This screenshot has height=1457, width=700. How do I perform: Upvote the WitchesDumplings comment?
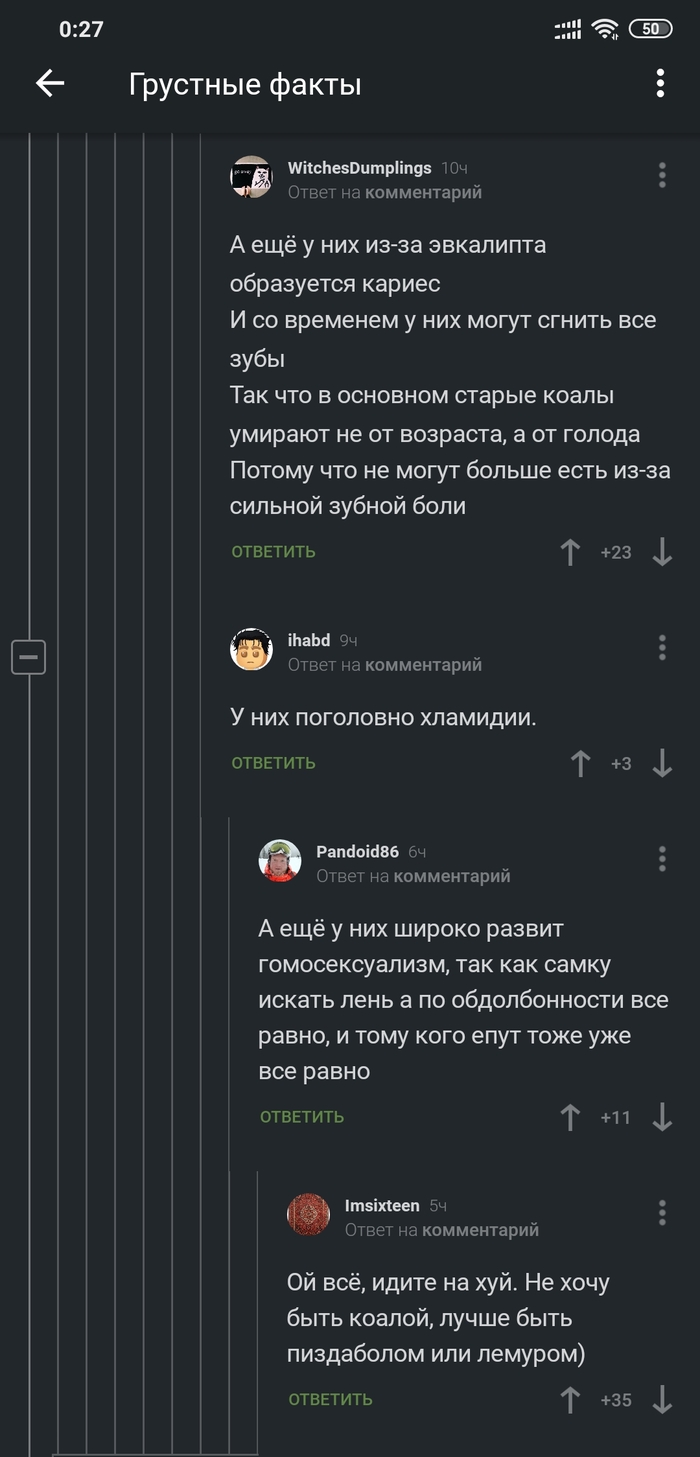pyautogui.click(x=570, y=552)
